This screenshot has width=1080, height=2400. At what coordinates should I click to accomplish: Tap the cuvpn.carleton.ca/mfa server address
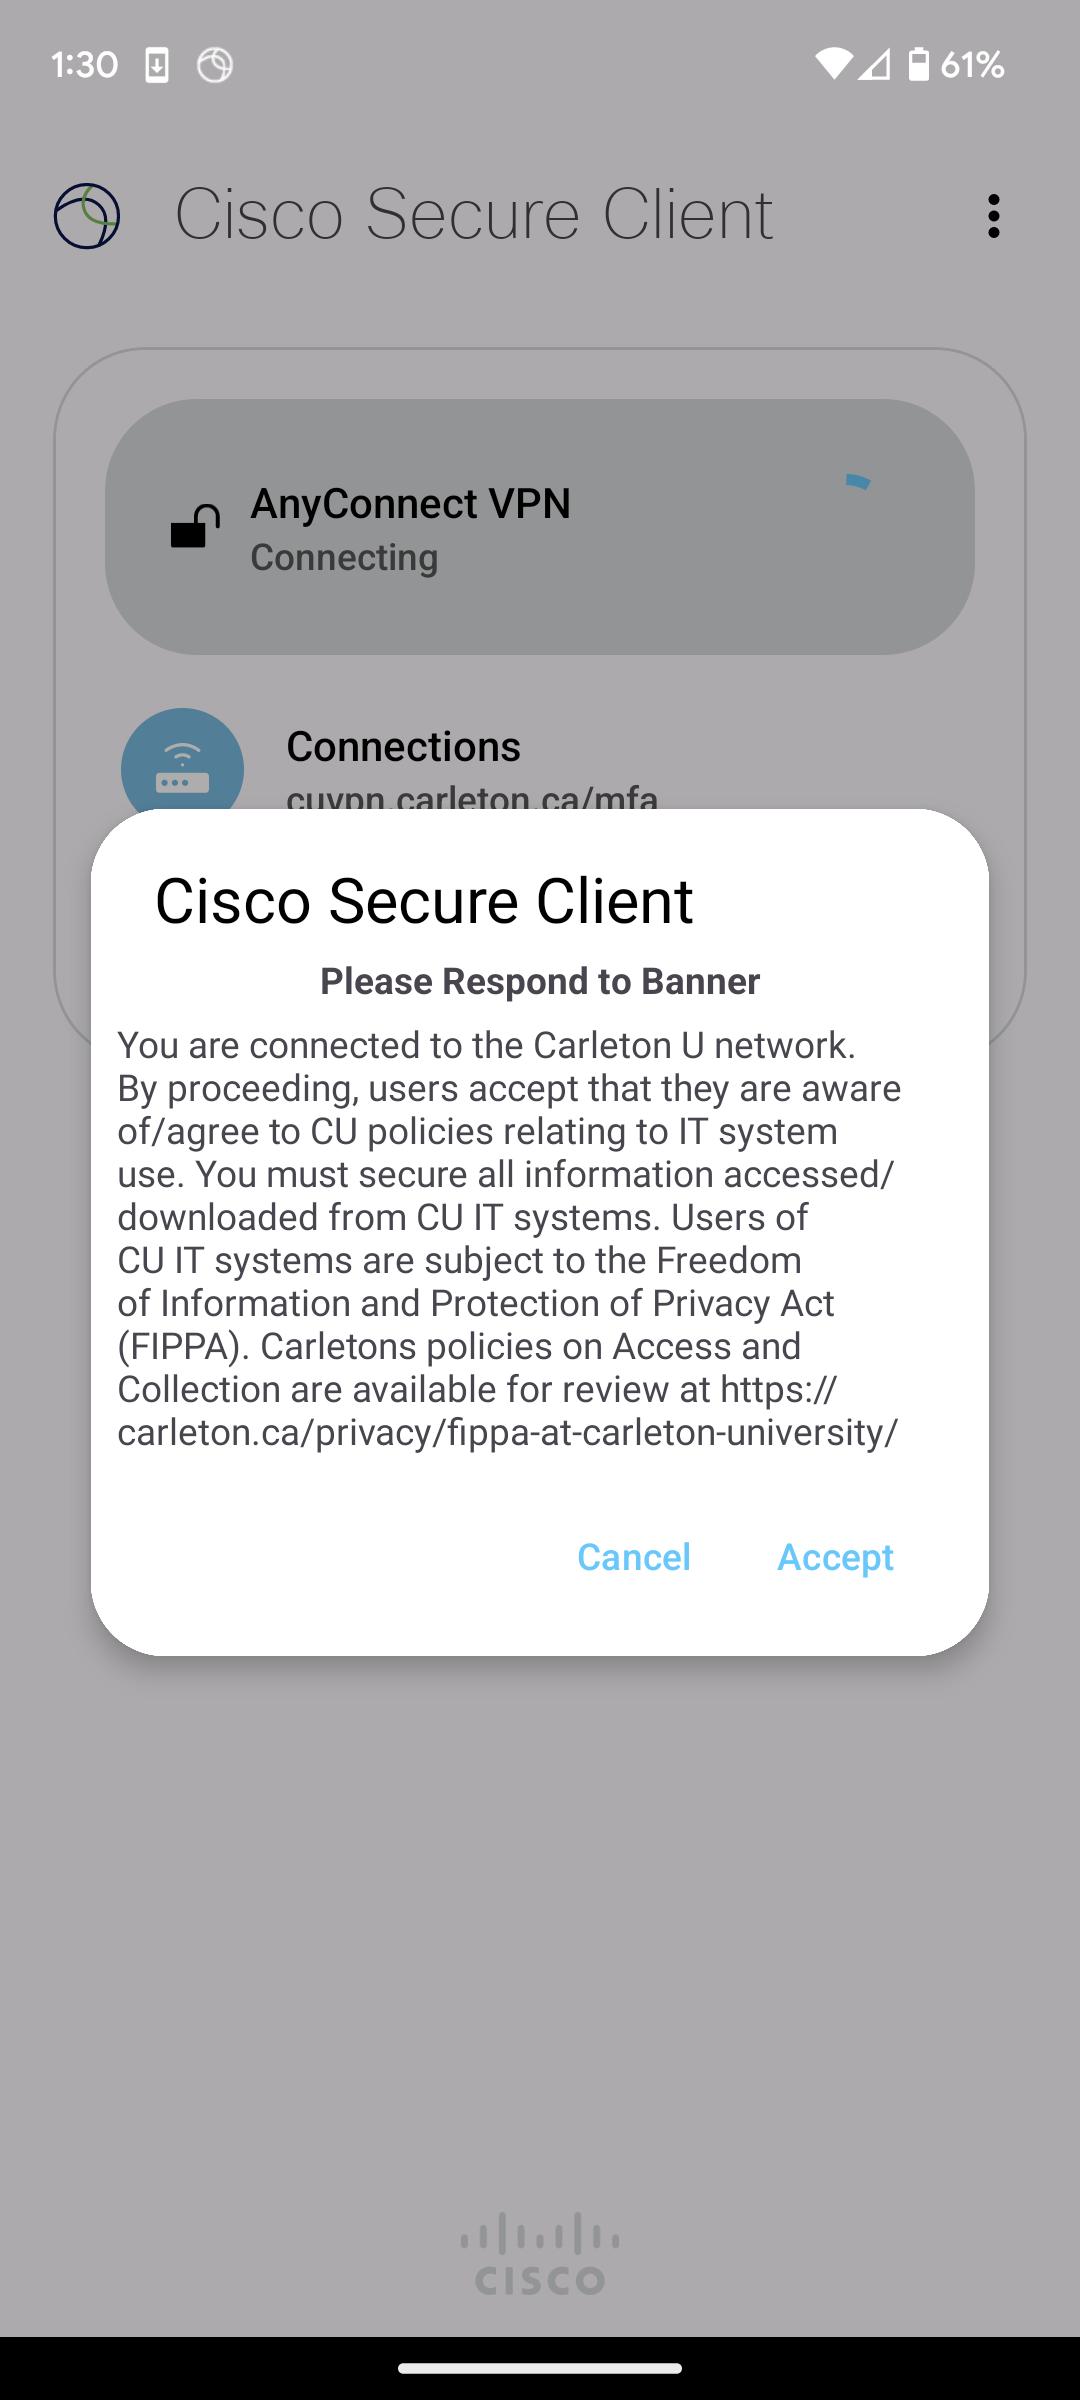point(472,797)
